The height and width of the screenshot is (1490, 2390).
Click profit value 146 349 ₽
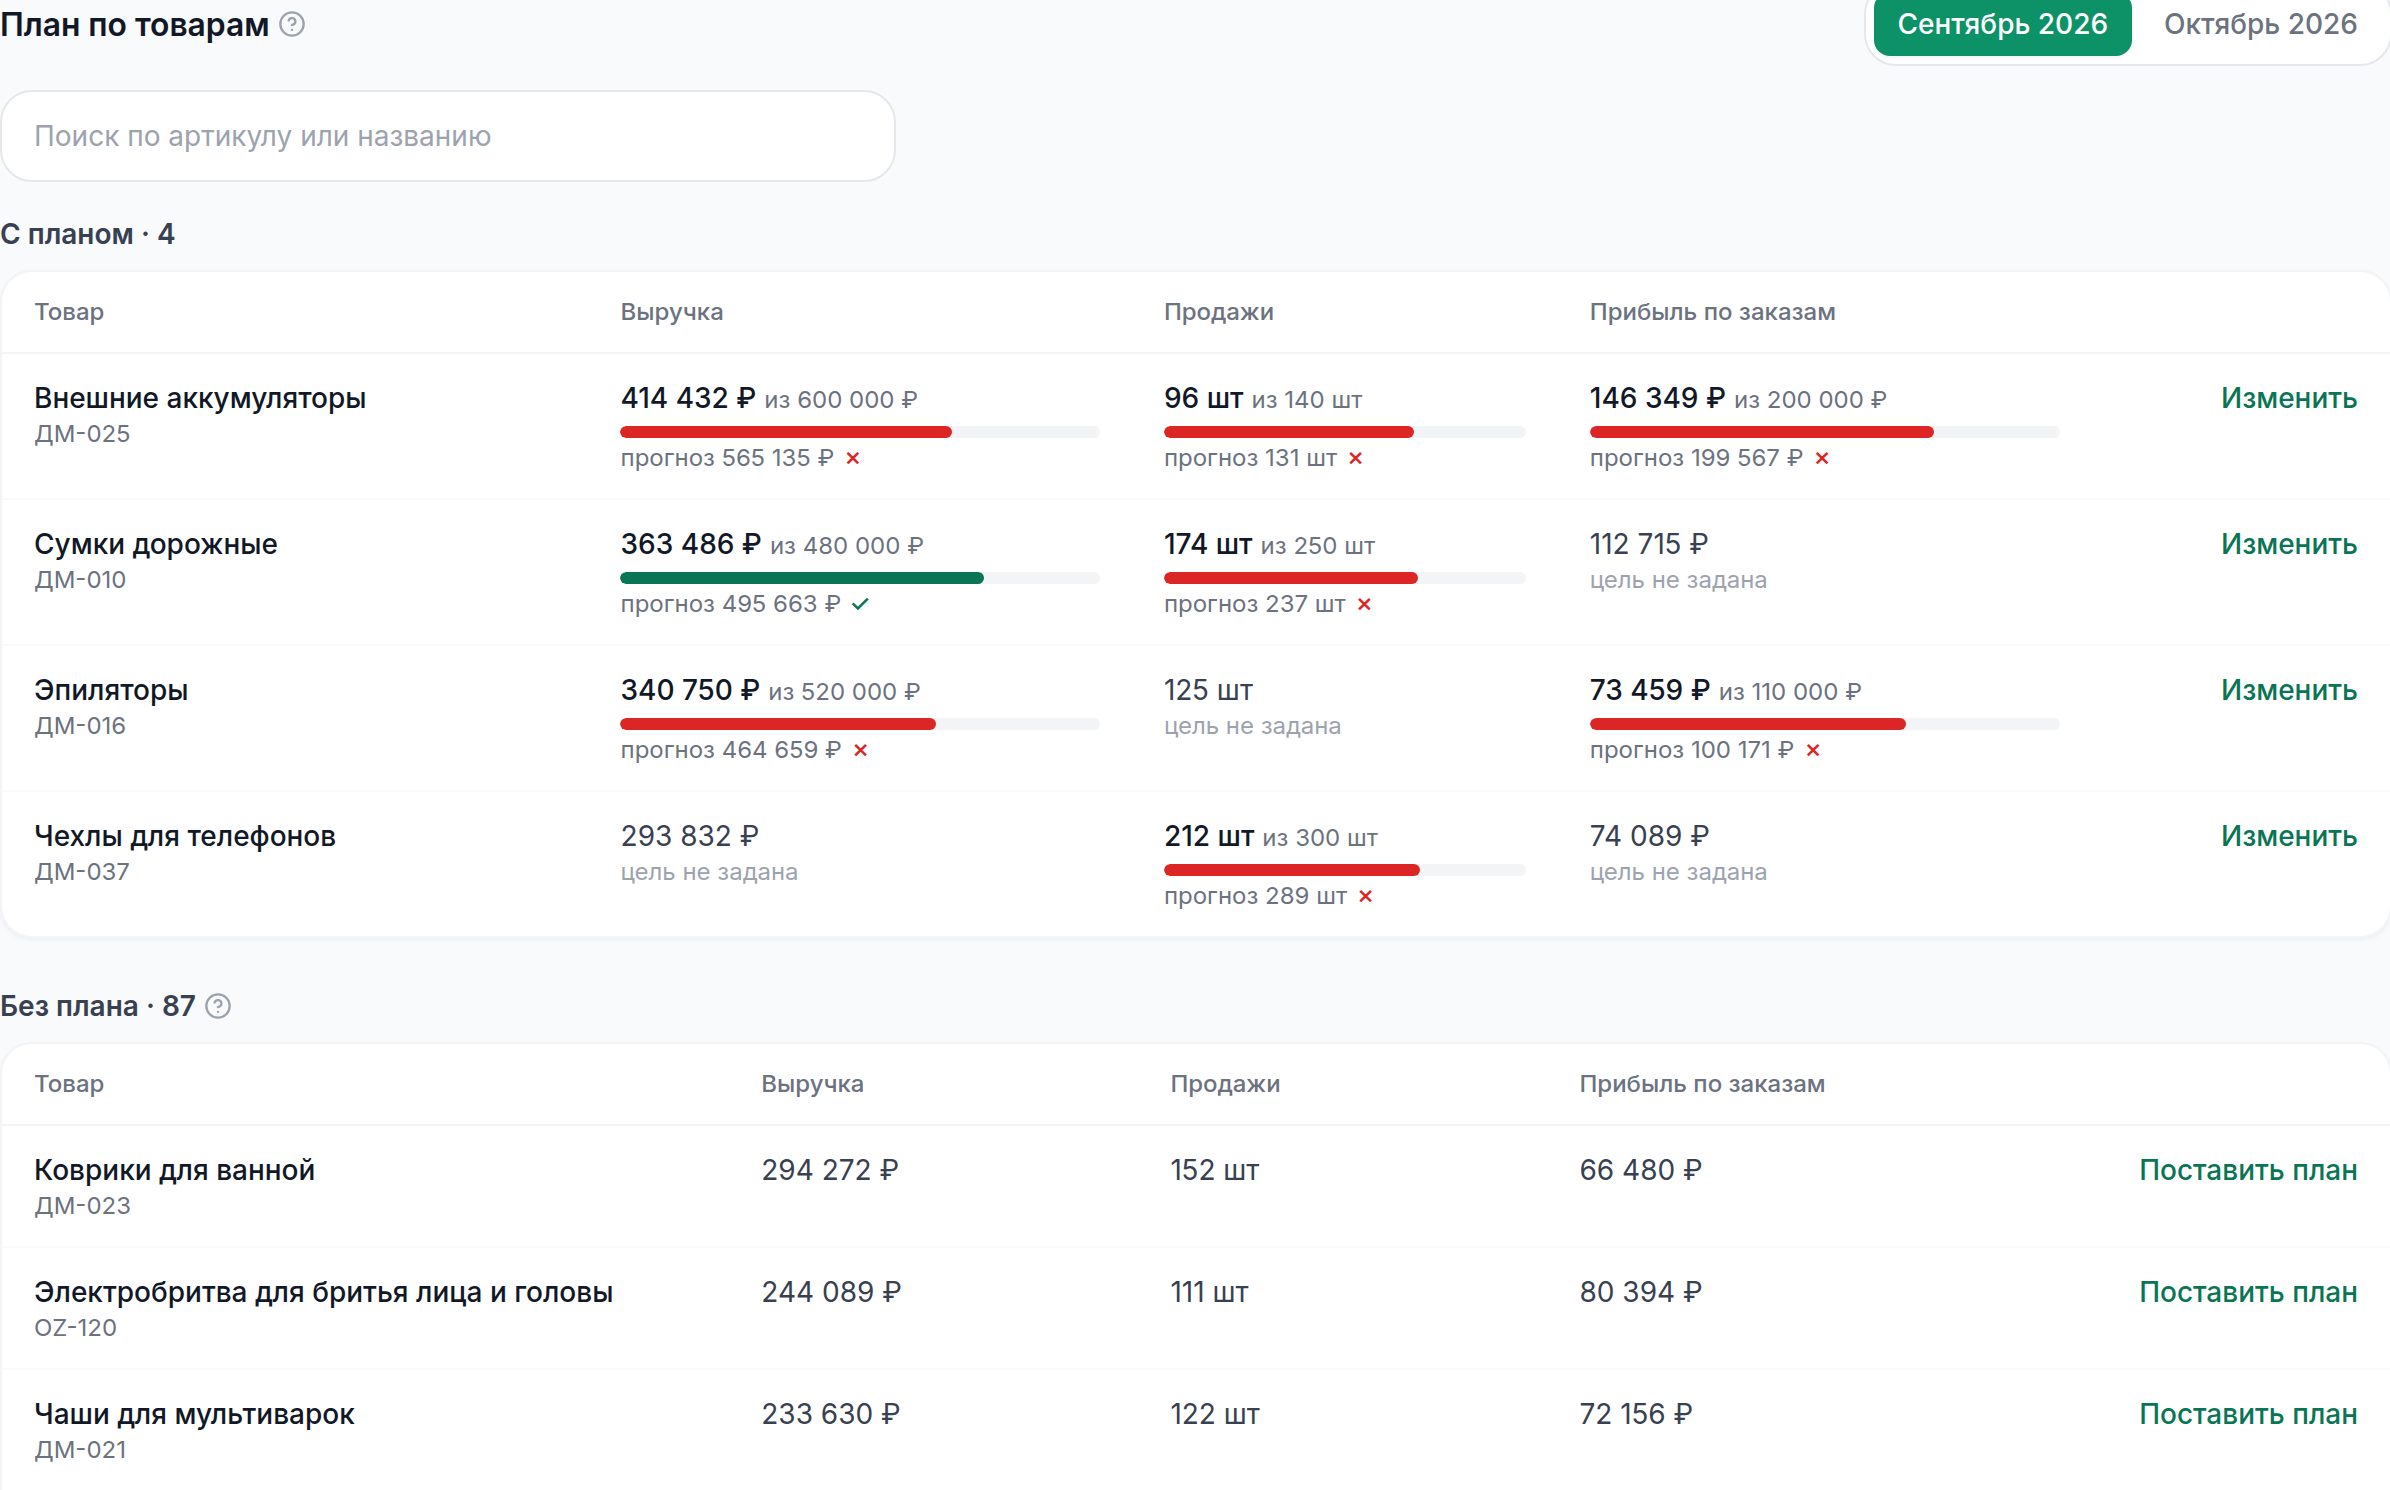(x=1658, y=398)
